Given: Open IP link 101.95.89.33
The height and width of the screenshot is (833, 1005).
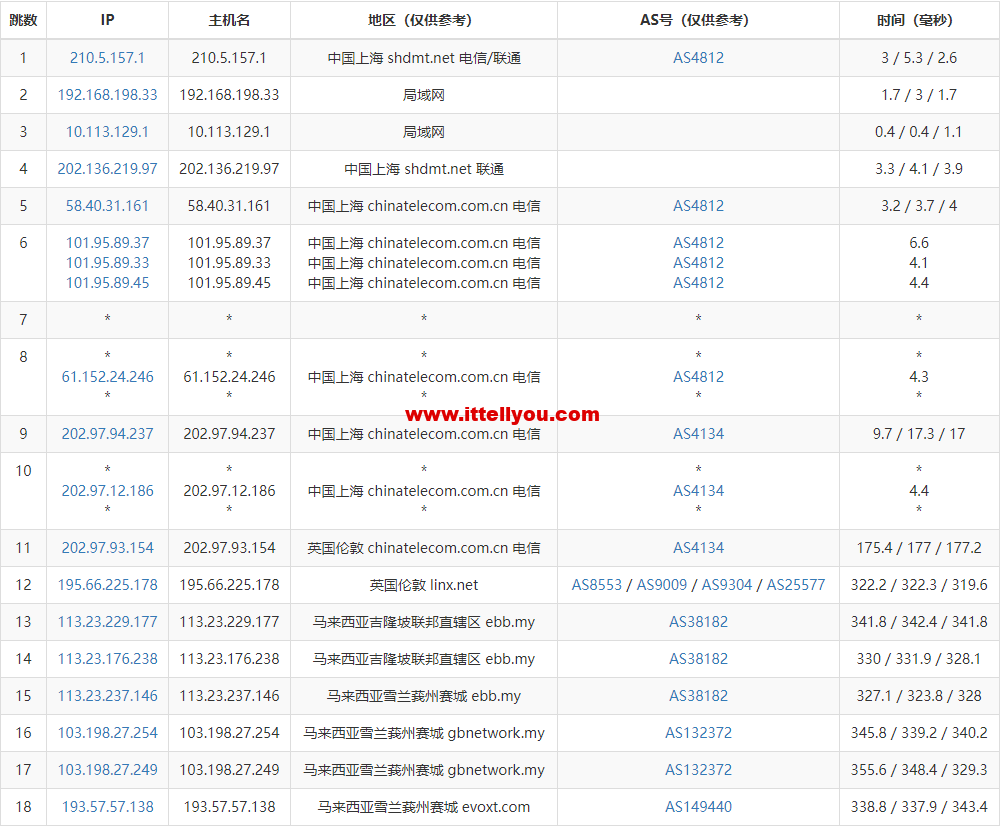Looking at the screenshot, I should (x=107, y=263).
